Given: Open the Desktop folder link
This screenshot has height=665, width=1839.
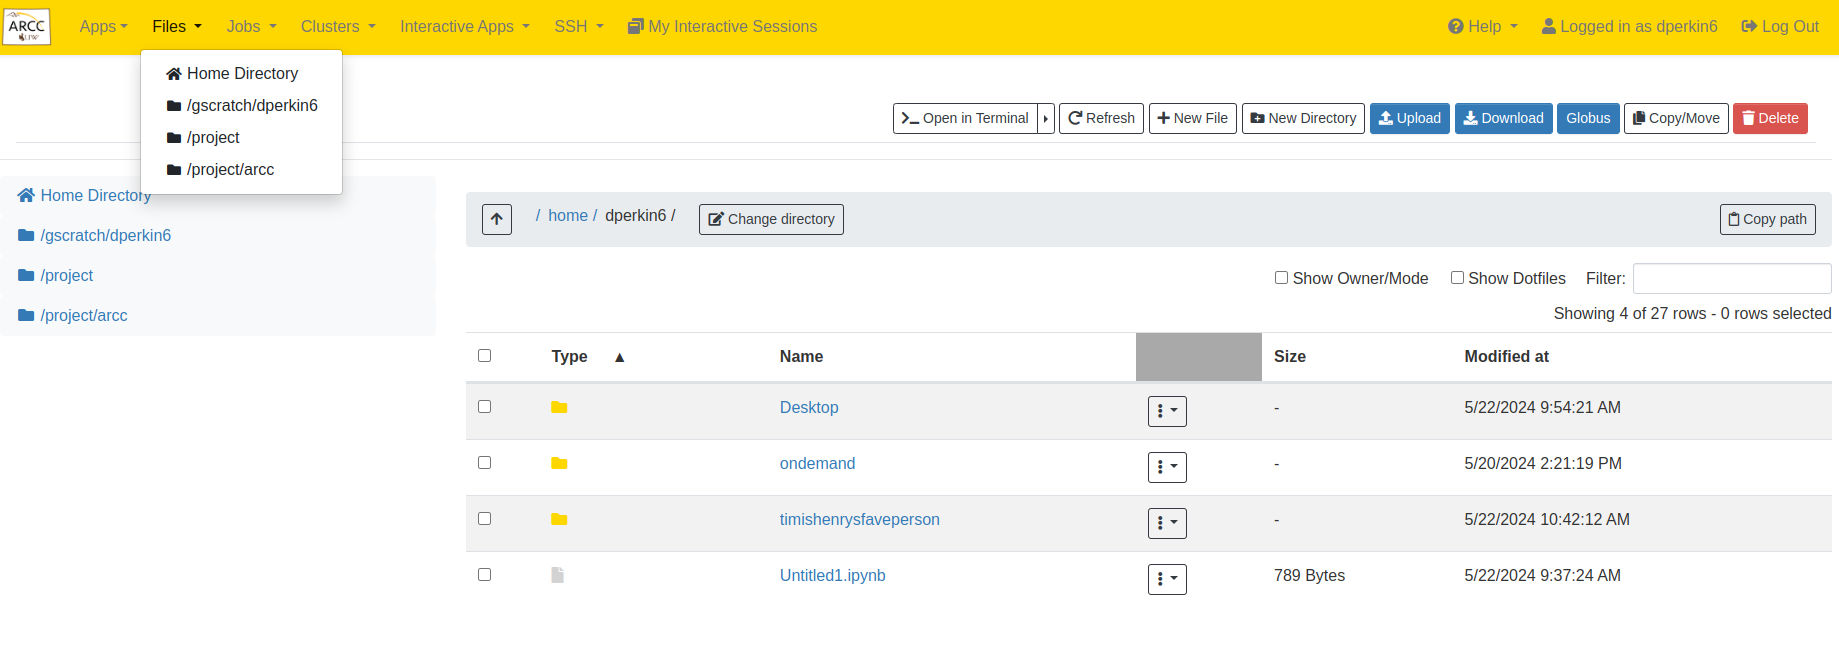Looking at the screenshot, I should click(x=809, y=408).
